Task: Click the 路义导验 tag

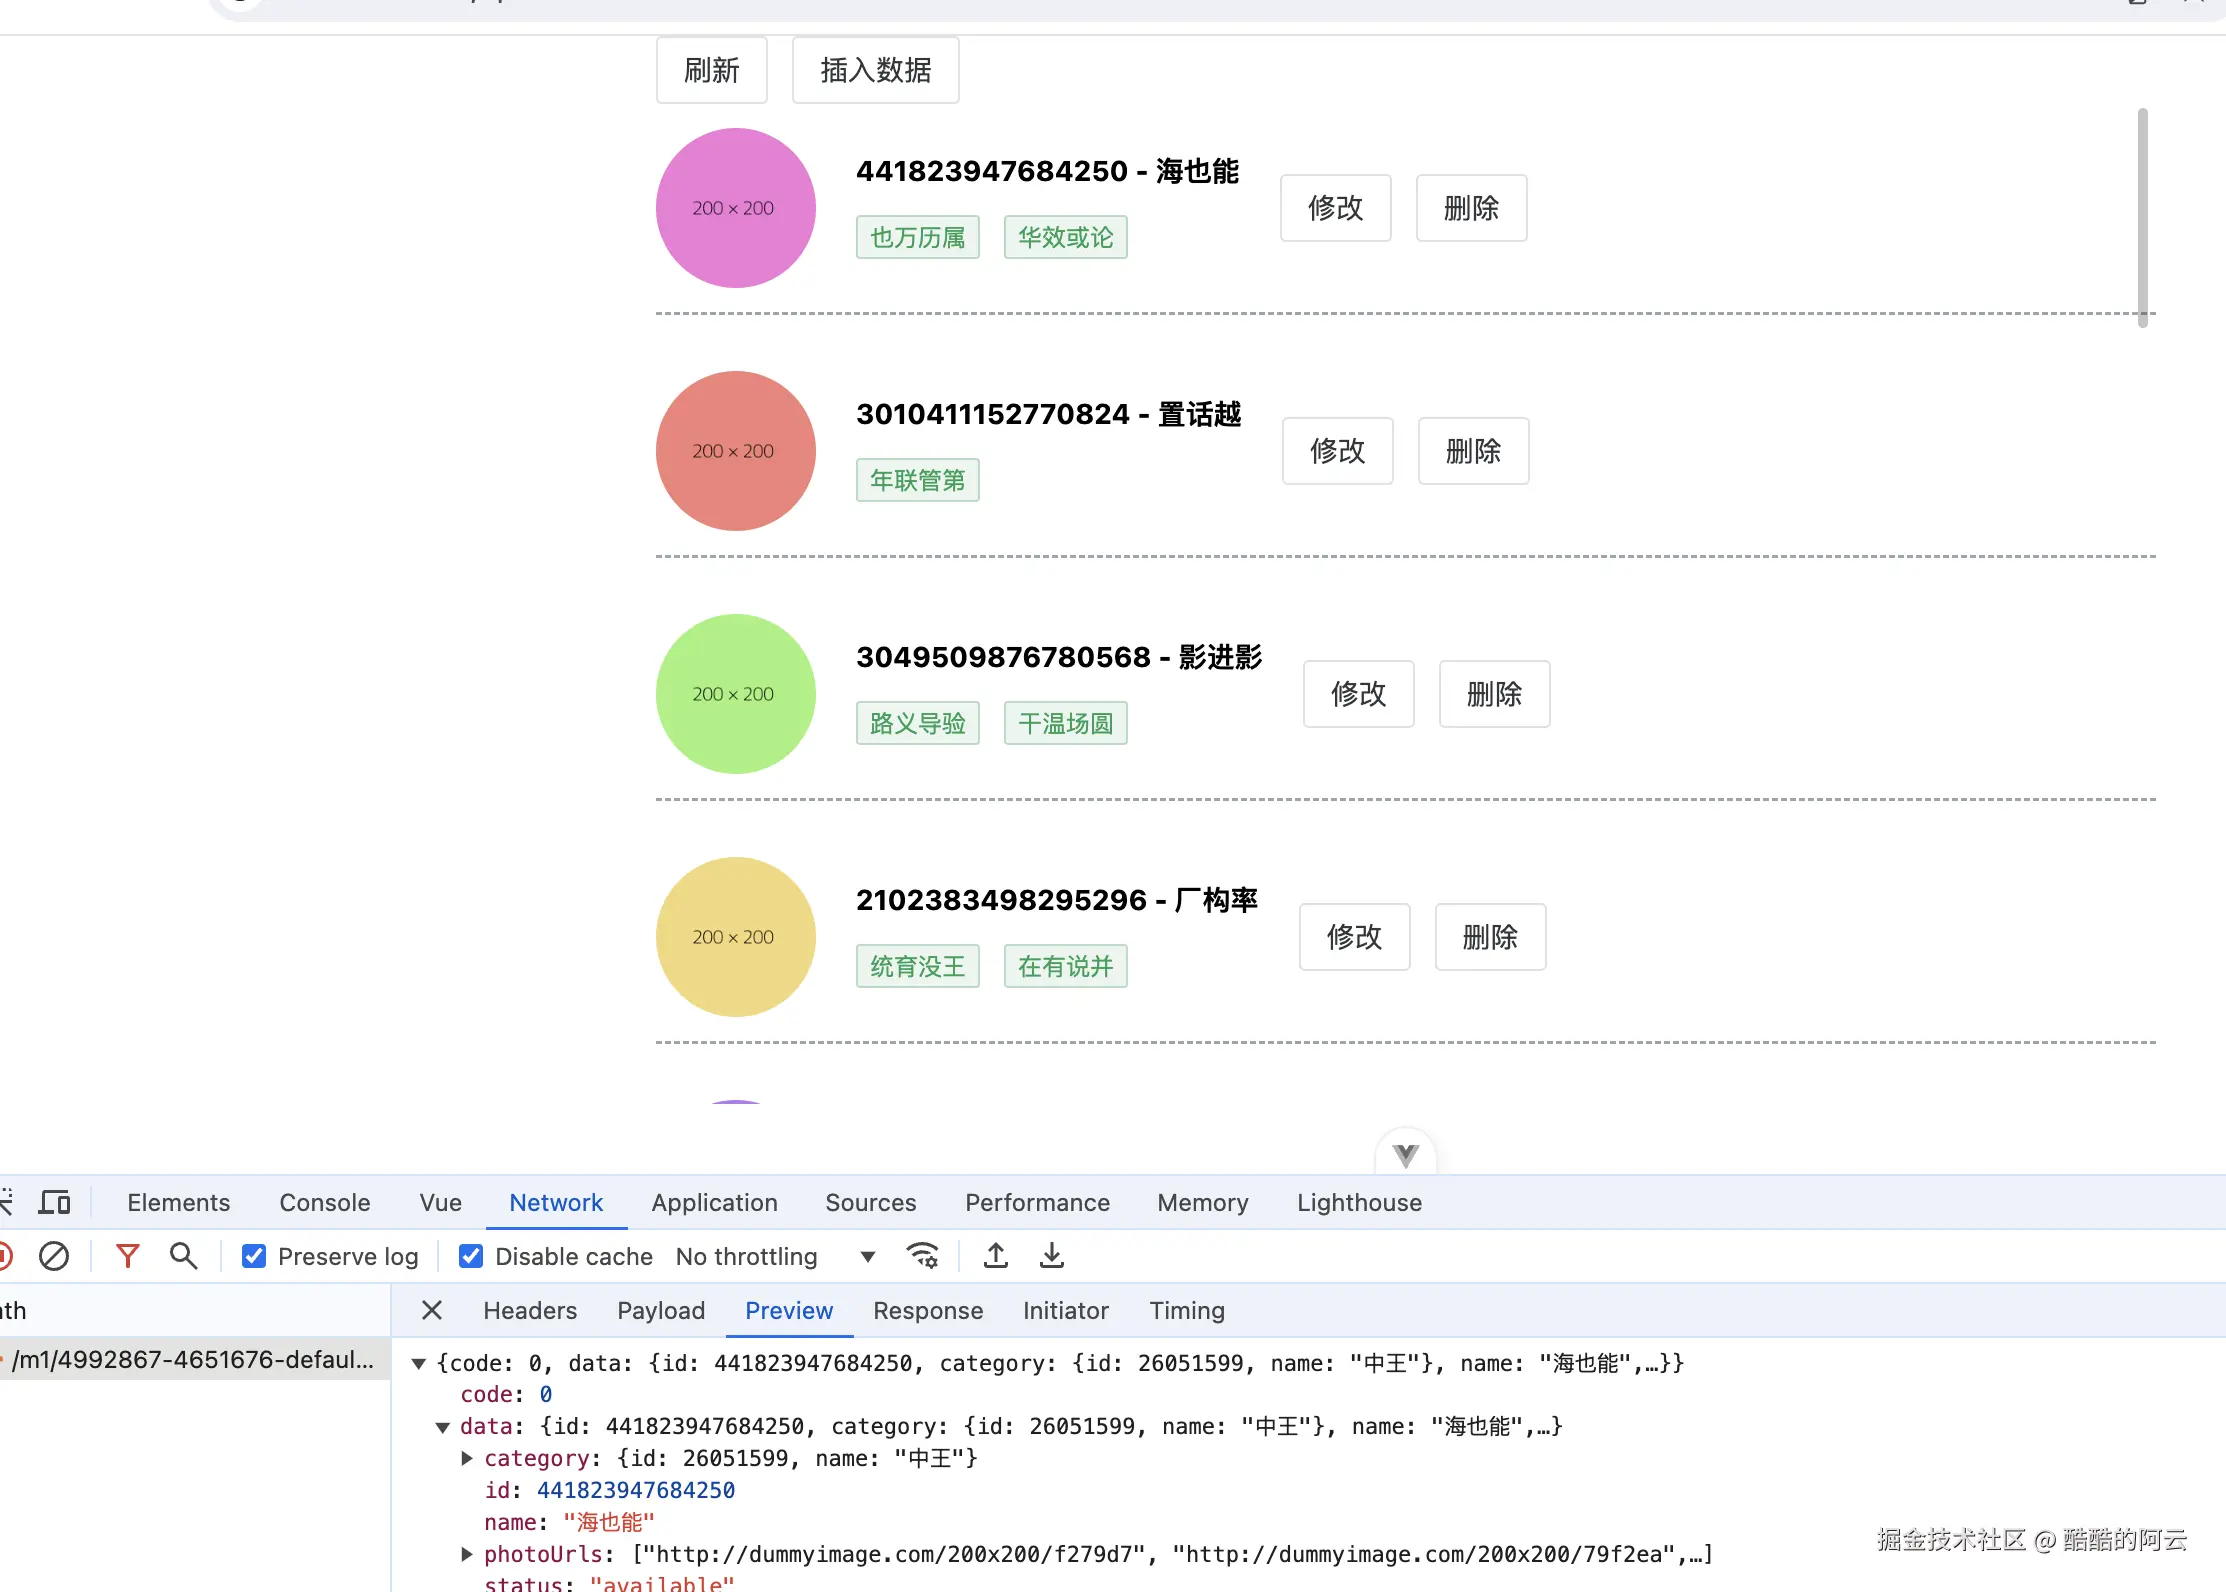Action: (x=918, y=723)
